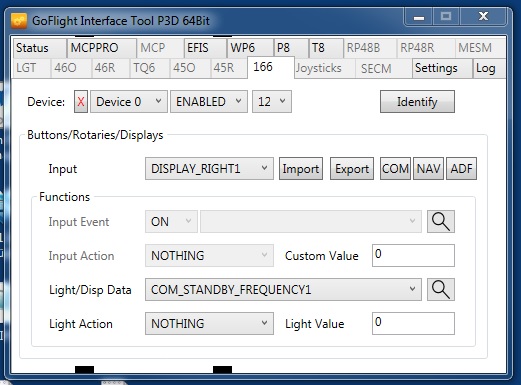The image size is (521, 385).
Task: Open the DISPLAY_RIGHT1 input dropdown
Action: [209, 169]
